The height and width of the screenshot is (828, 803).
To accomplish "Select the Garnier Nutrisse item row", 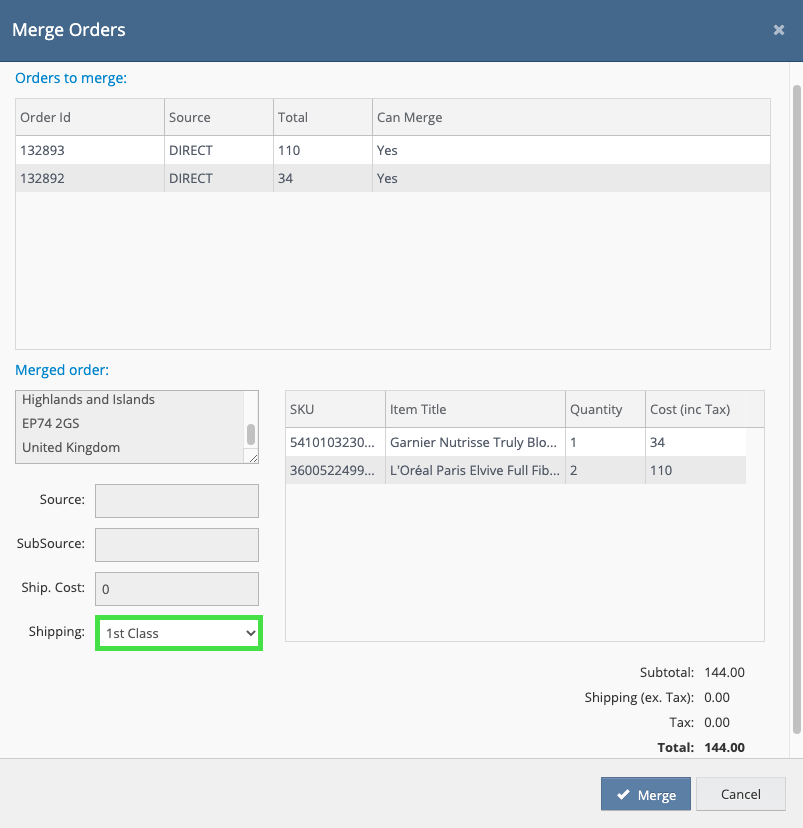I will 472,442.
